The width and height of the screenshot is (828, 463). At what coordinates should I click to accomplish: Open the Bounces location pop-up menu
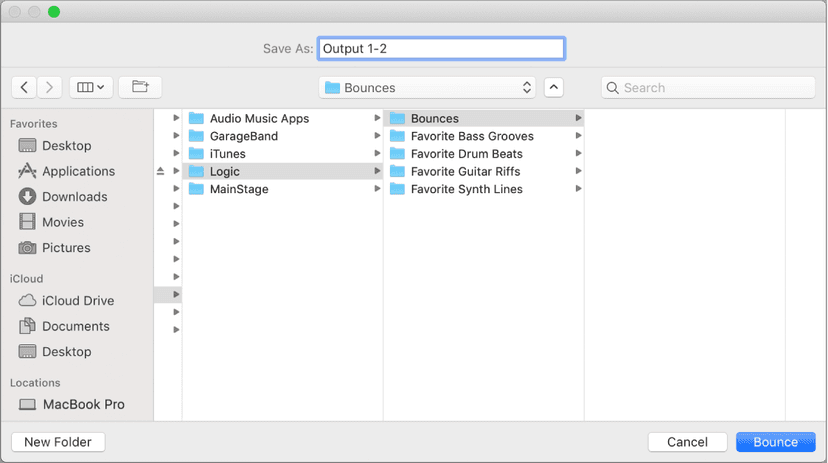(x=427, y=88)
